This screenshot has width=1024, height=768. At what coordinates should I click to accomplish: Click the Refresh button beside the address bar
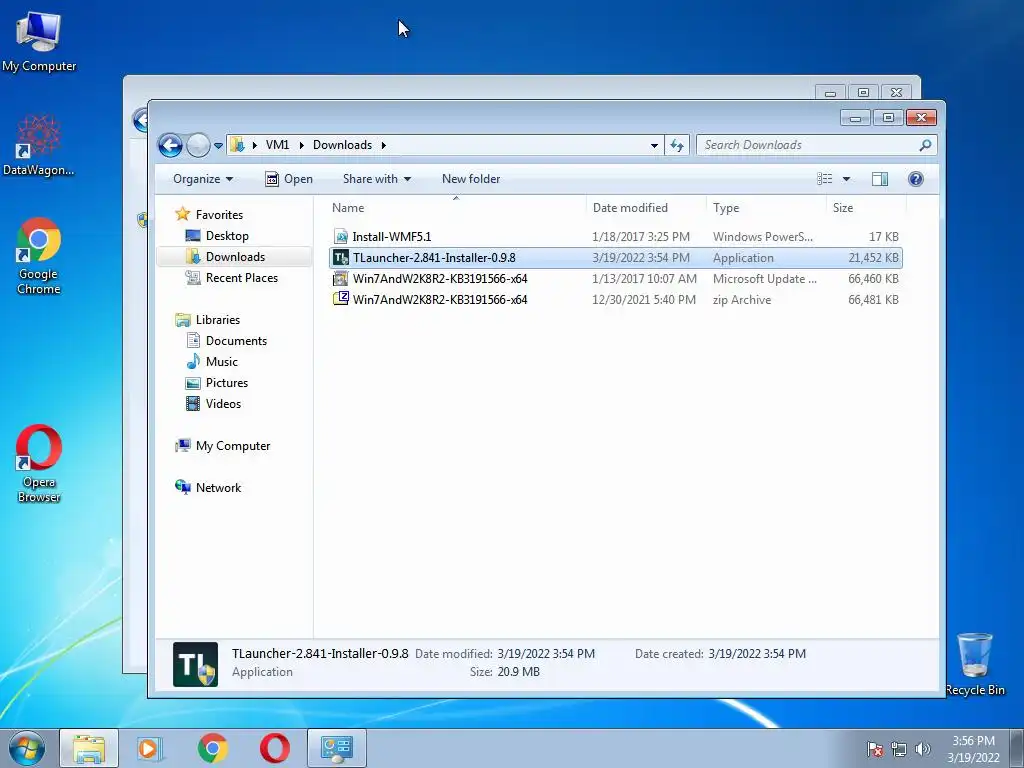coord(677,145)
